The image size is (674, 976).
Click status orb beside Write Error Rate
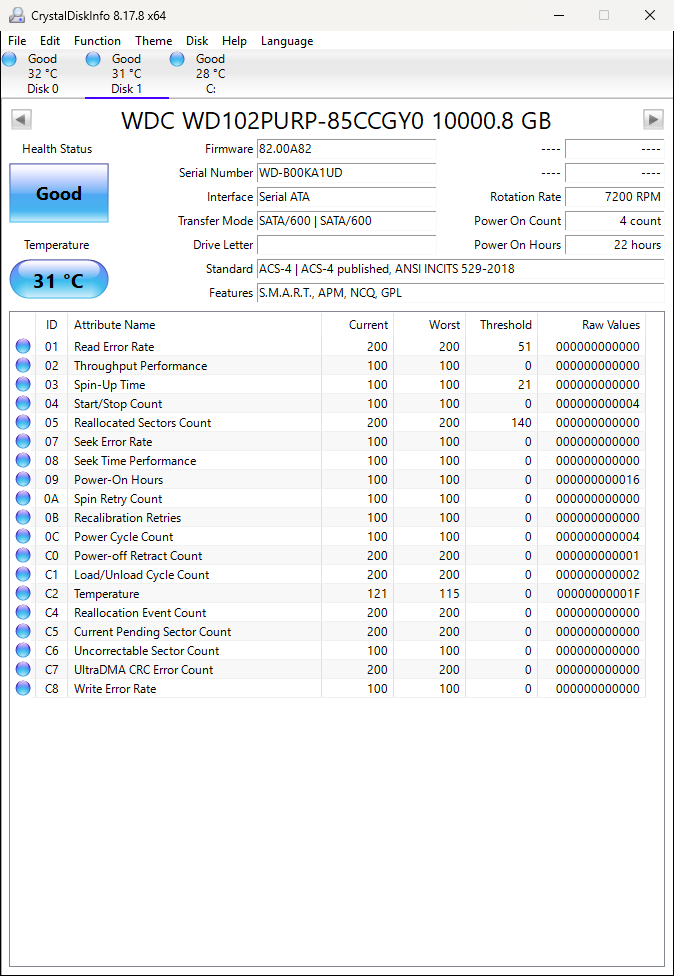[x=23, y=689]
